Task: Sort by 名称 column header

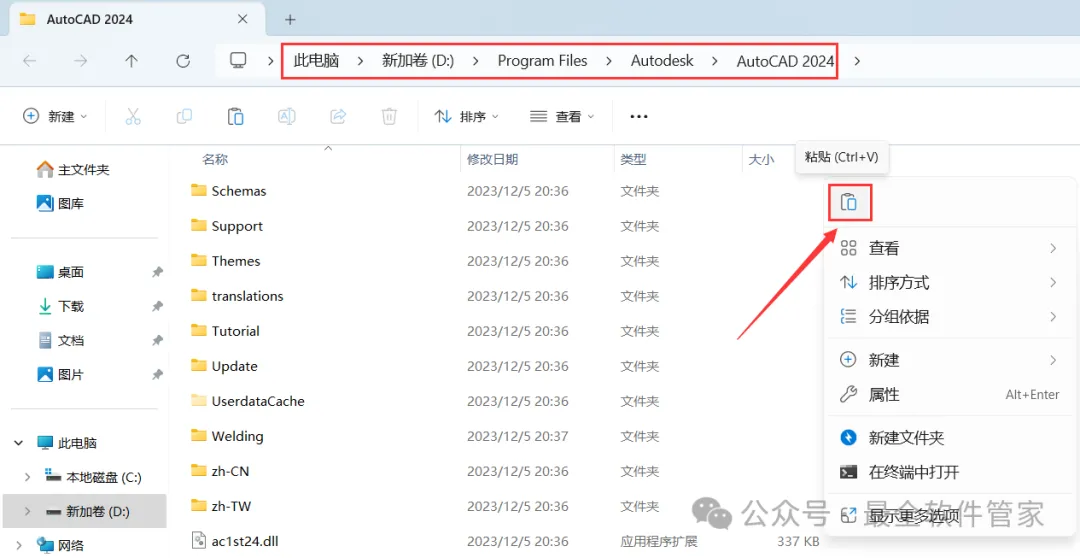Action: 215,160
